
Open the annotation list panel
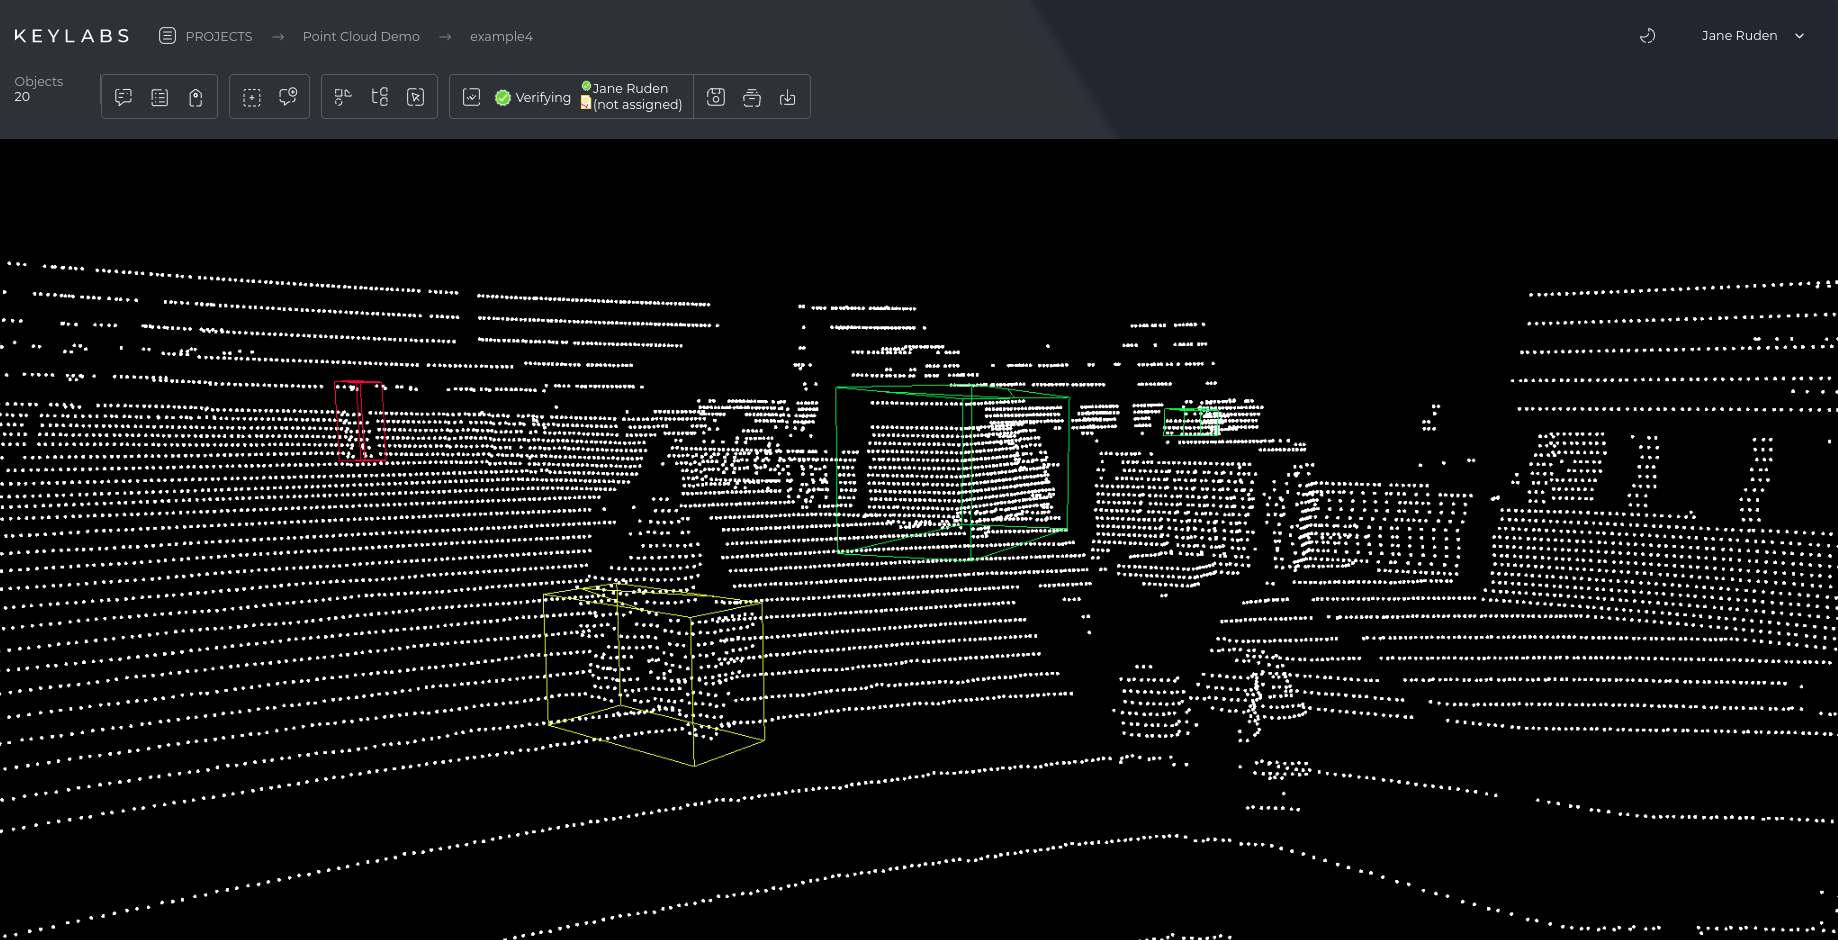point(159,96)
